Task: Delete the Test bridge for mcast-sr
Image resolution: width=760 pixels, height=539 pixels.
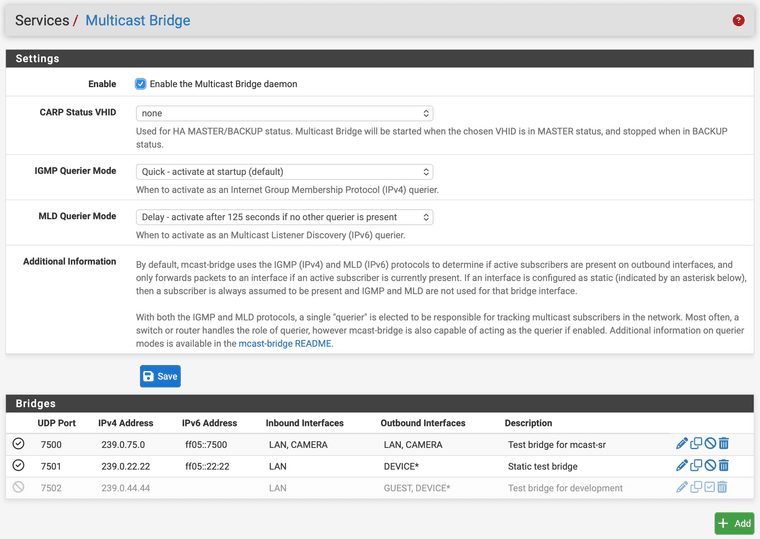Action: [724, 444]
